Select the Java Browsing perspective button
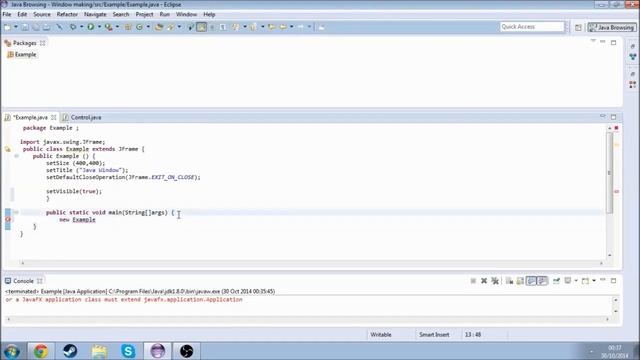The width and height of the screenshot is (640, 360). [x=612, y=27]
